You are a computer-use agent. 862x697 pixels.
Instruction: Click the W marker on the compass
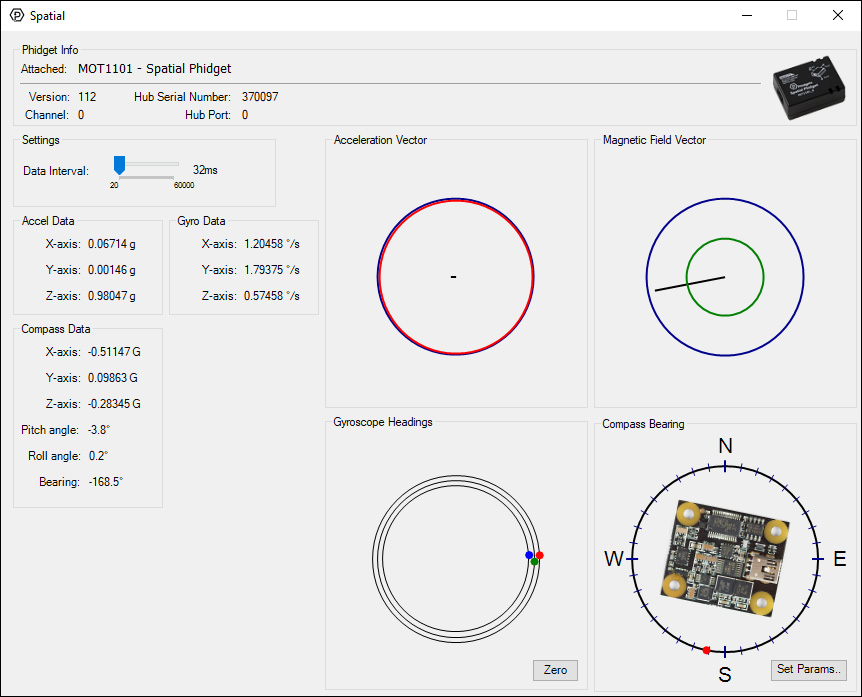(614, 559)
